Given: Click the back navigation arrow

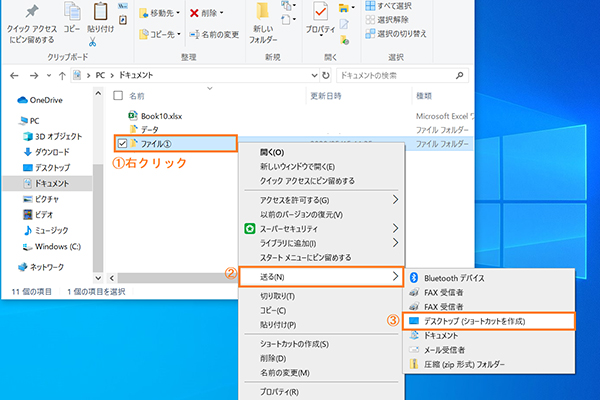Looking at the screenshot, I should [x=14, y=75].
